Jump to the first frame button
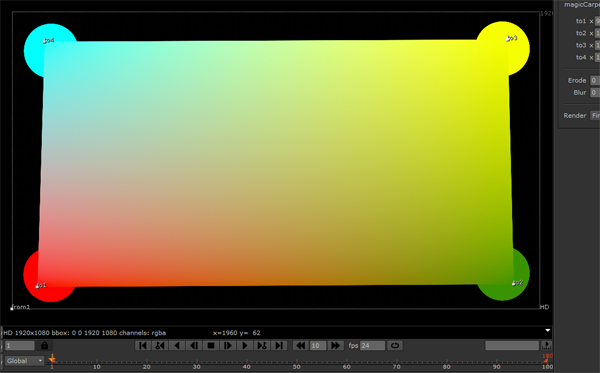This screenshot has height=373, width=600. [x=143, y=345]
